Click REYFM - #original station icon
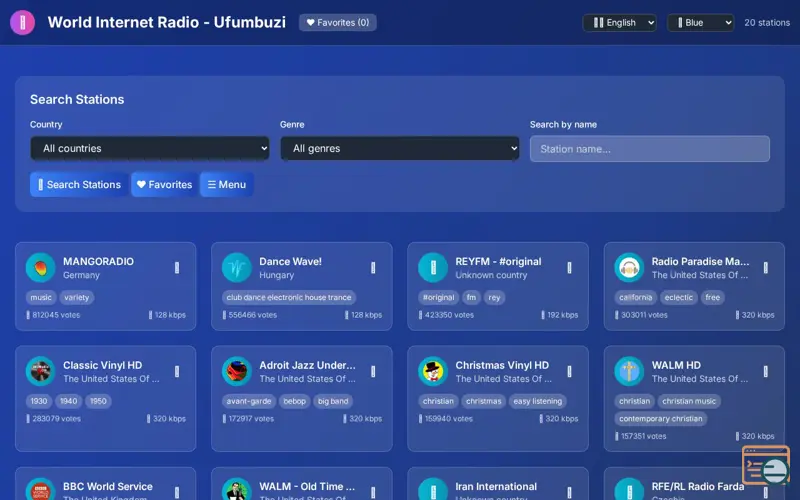800x500 pixels. 433,267
